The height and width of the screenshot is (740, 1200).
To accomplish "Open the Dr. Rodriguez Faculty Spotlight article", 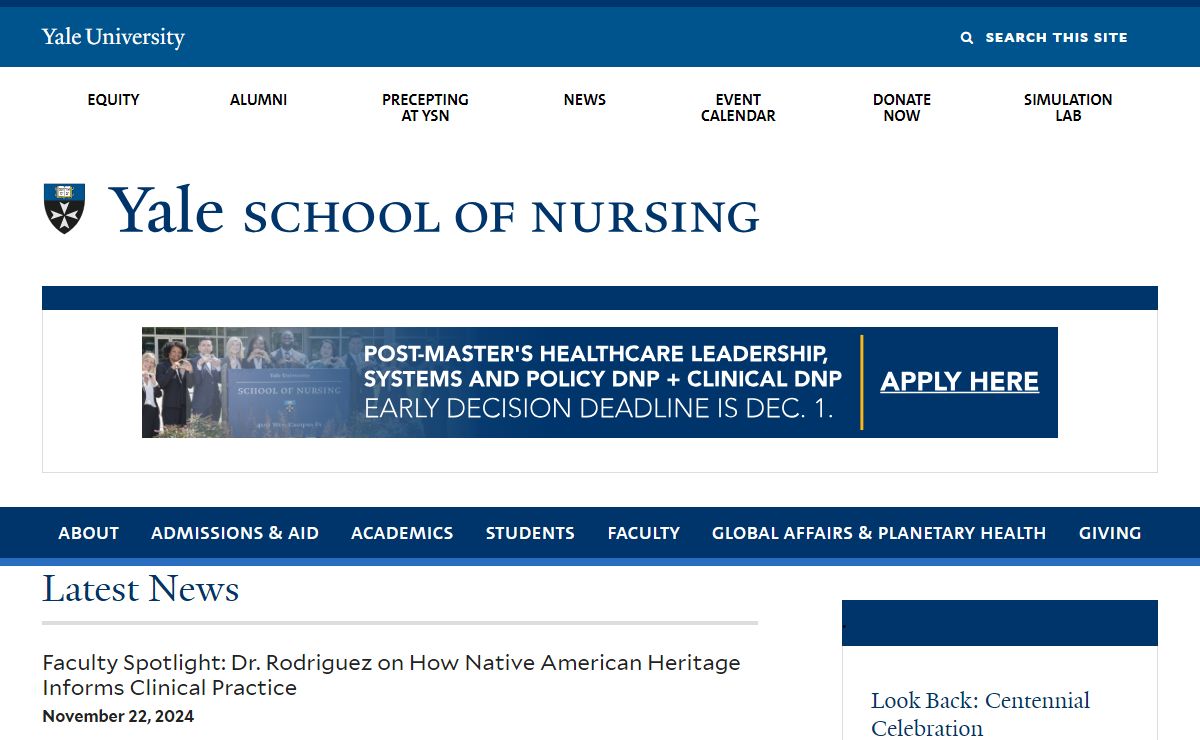I will 391,675.
